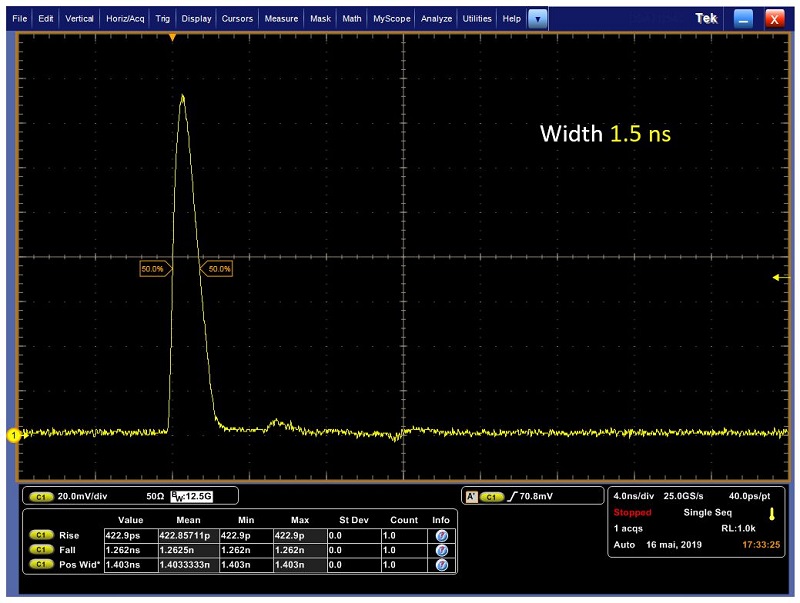800x603 pixels.
Task: Open the Horiz/Acq menu
Action: (125, 18)
